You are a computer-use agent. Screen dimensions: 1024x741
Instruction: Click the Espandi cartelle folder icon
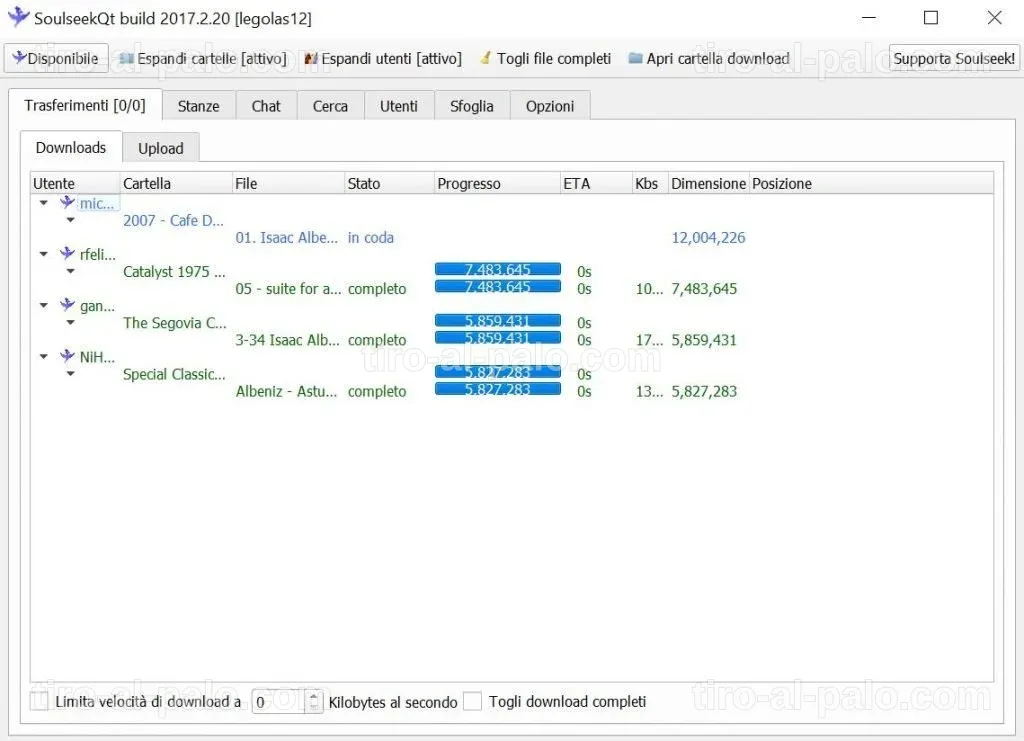tap(126, 59)
